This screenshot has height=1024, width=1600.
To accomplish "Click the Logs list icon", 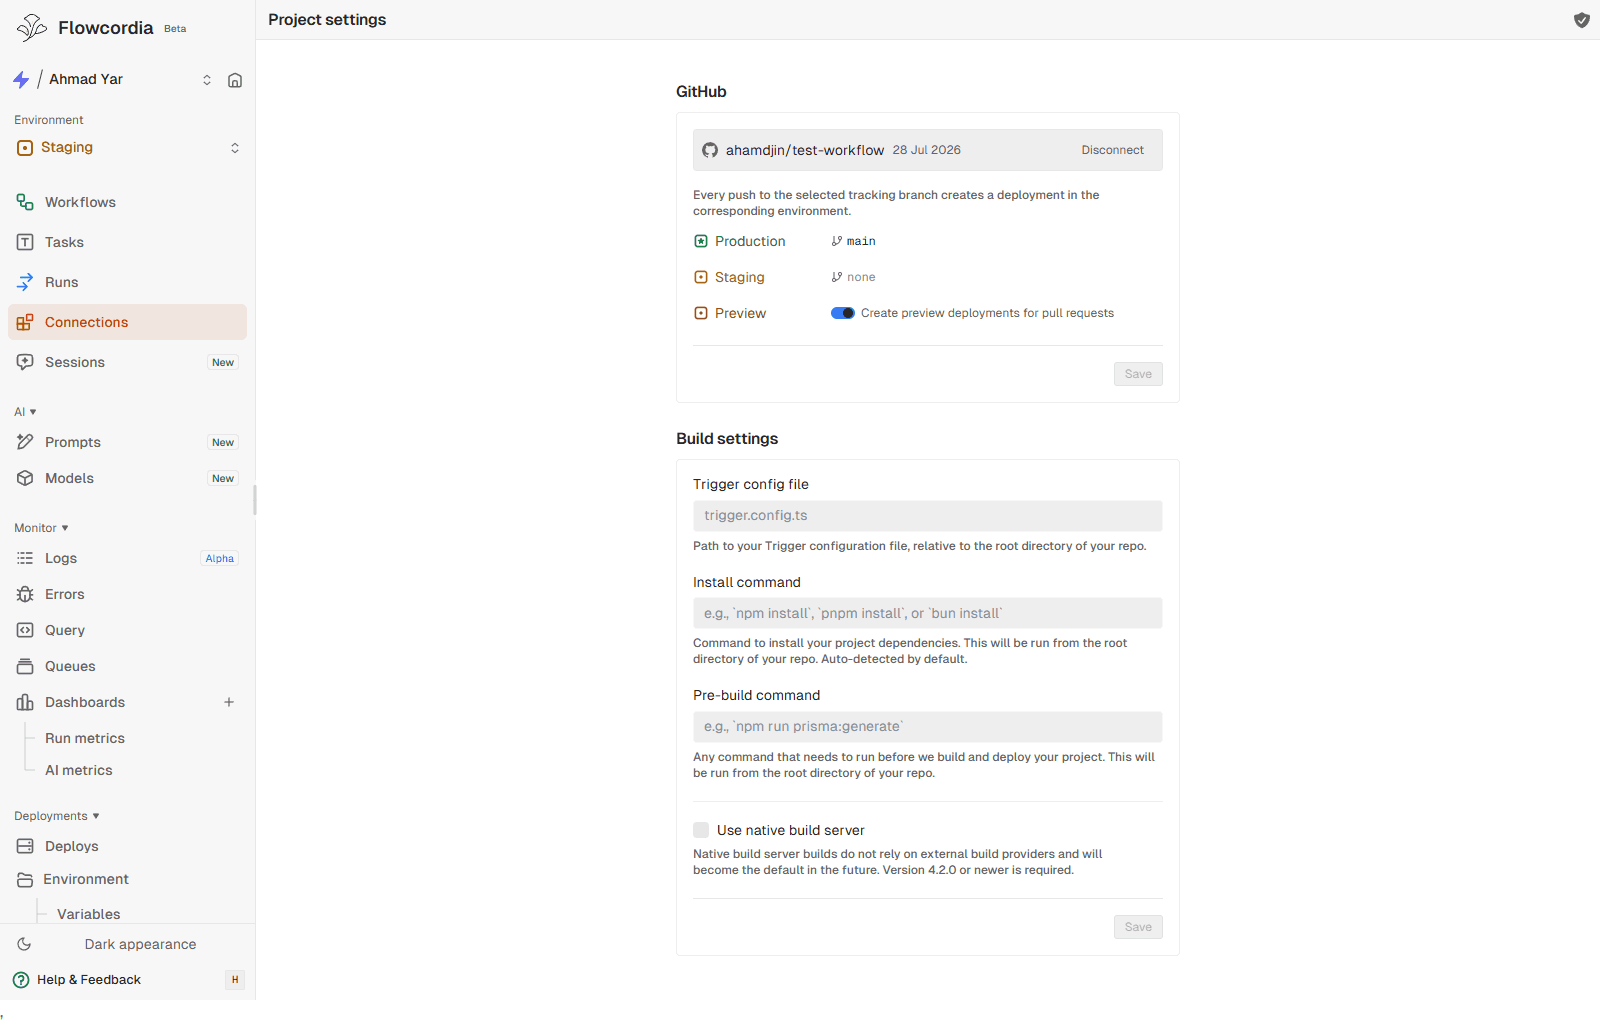I will tap(25, 558).
